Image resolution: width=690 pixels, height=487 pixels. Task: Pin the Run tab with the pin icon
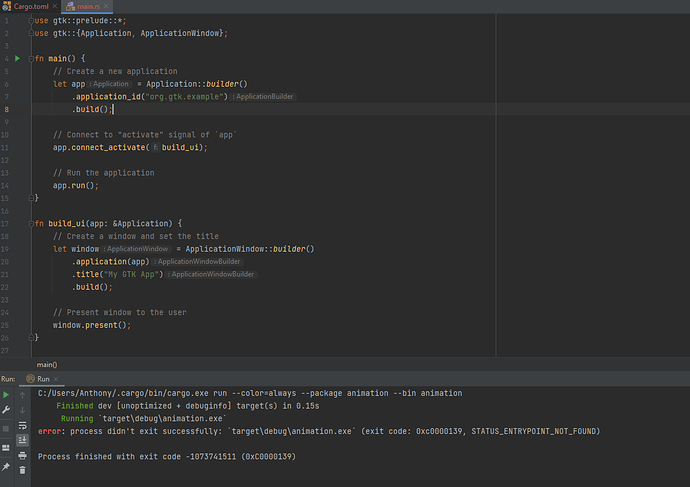[x=7, y=467]
